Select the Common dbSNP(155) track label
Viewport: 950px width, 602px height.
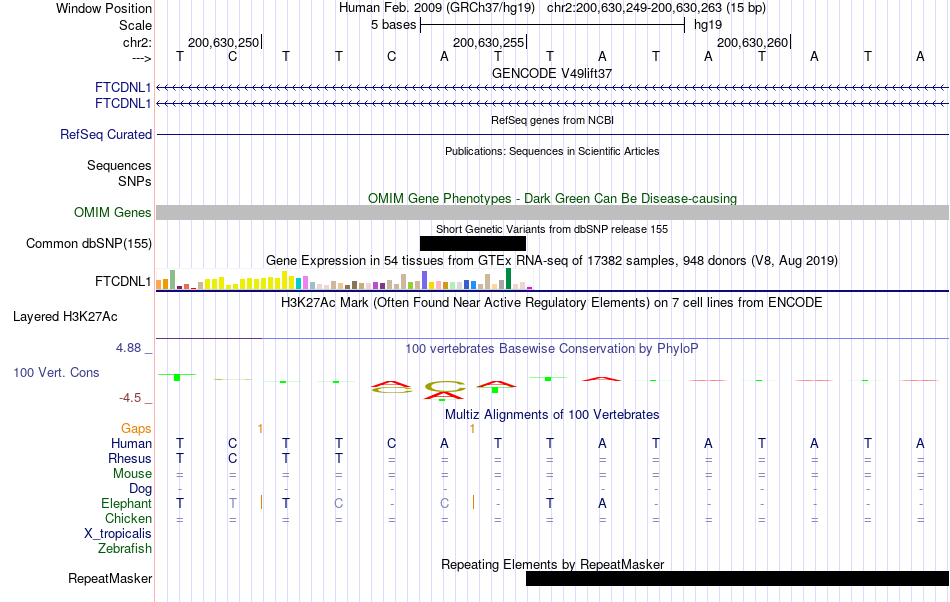pos(88,243)
